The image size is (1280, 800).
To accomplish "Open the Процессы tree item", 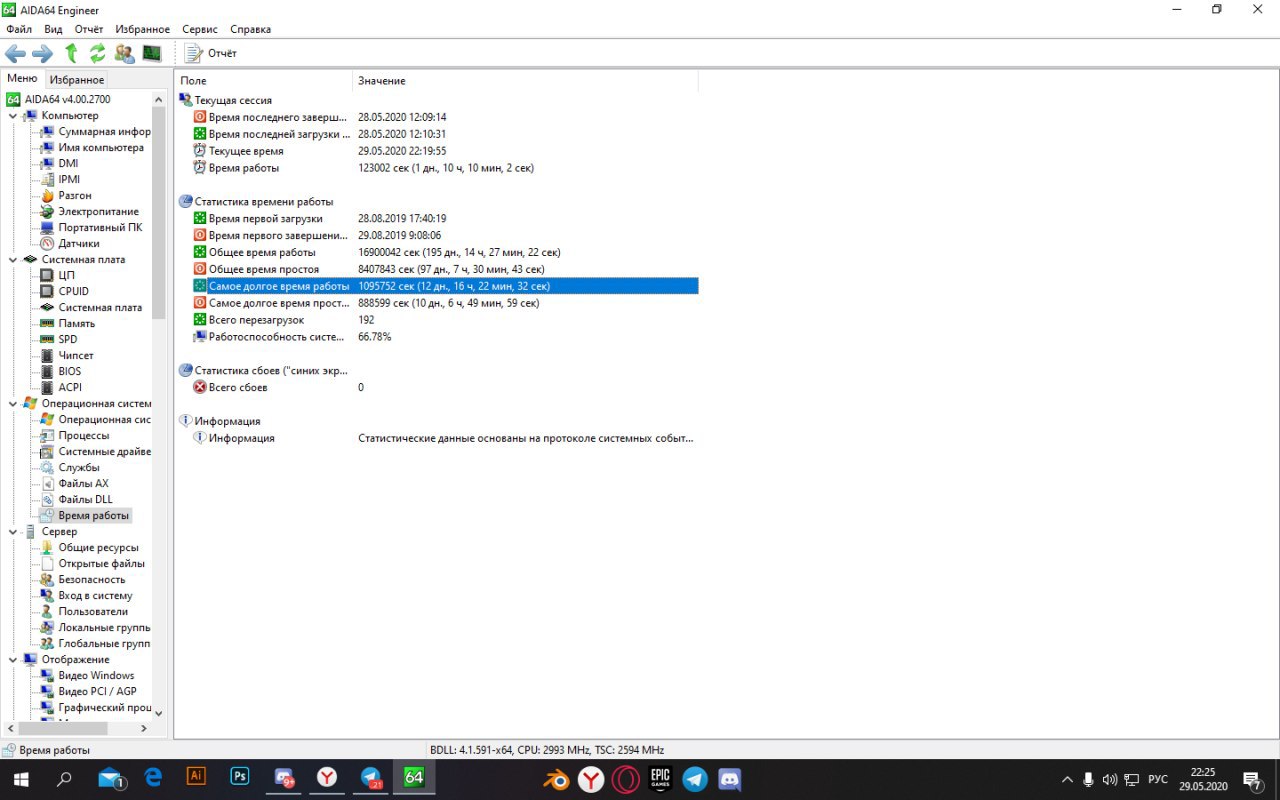I will (75, 436).
